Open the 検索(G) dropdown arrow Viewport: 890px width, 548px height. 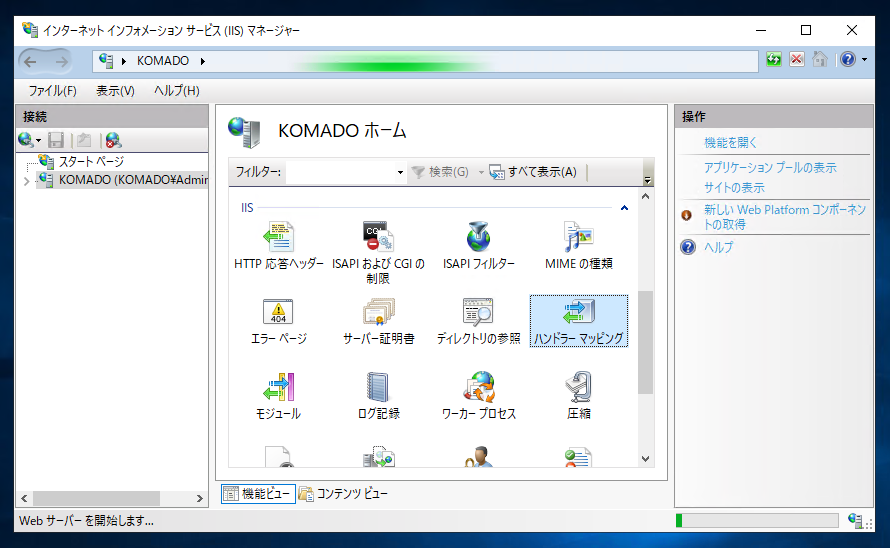[x=481, y=172]
